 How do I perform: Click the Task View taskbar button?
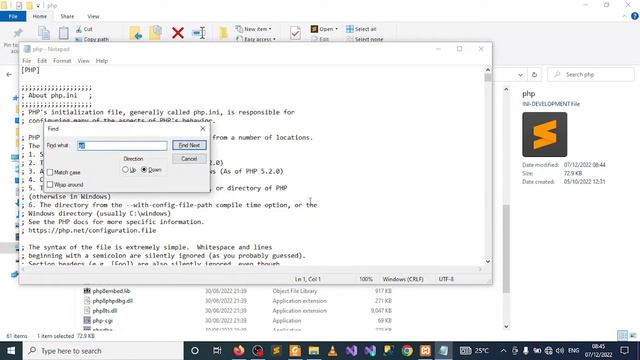point(217,351)
